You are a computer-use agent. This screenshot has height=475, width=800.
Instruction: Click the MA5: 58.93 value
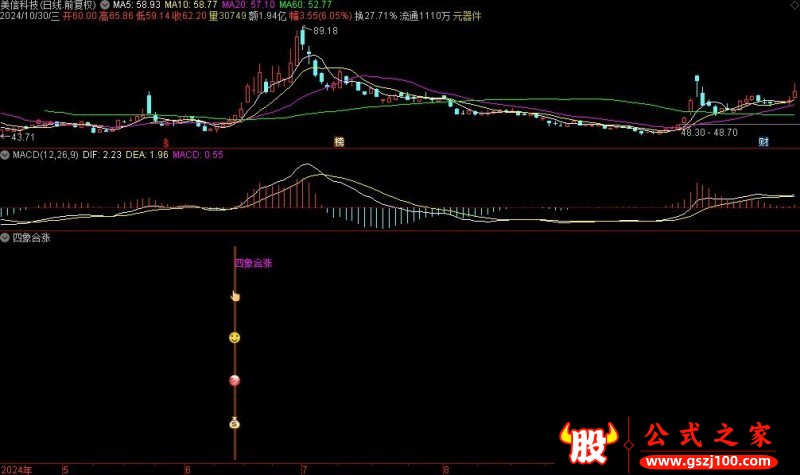[136, 5]
